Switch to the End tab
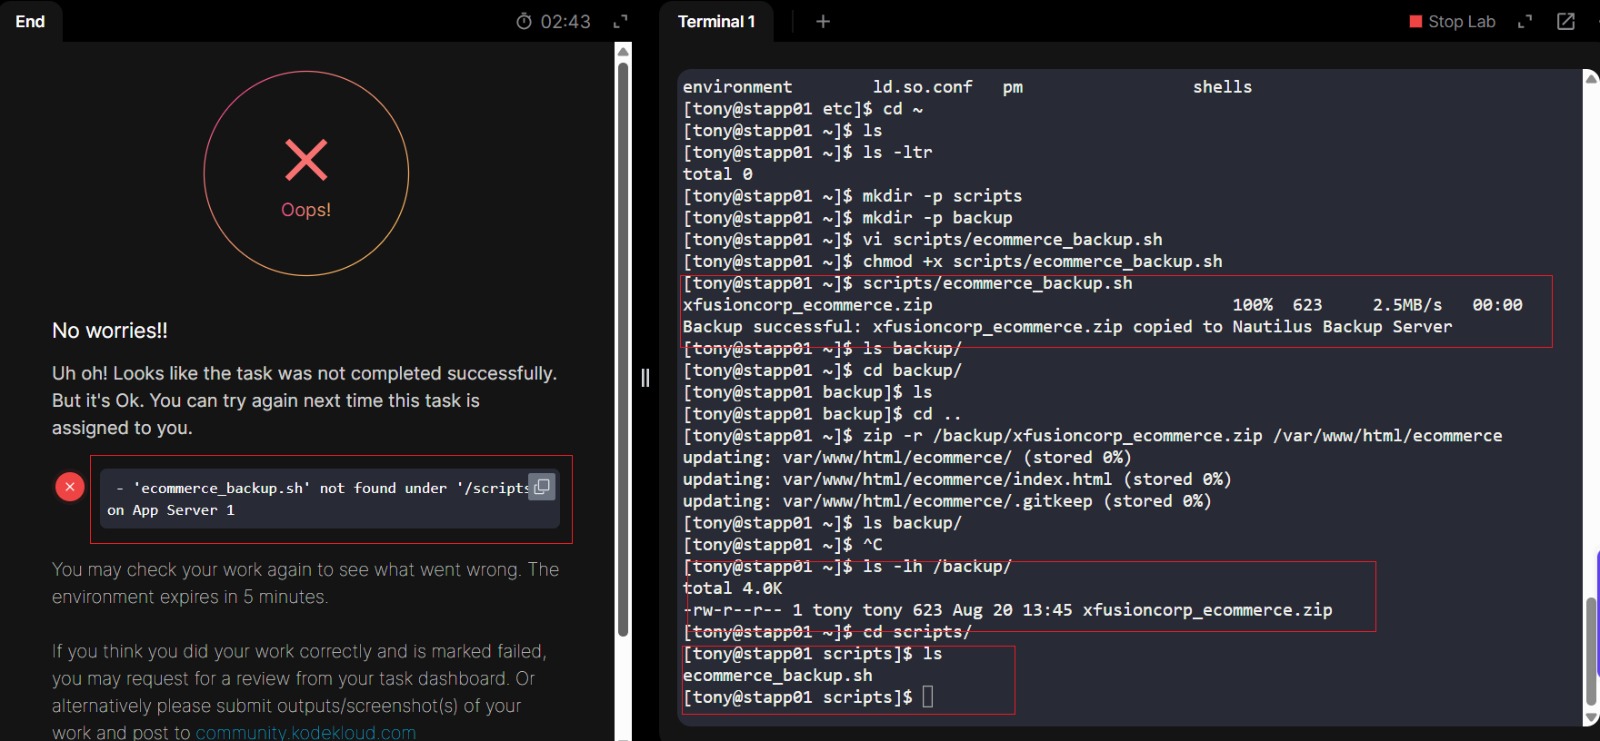 pos(30,21)
